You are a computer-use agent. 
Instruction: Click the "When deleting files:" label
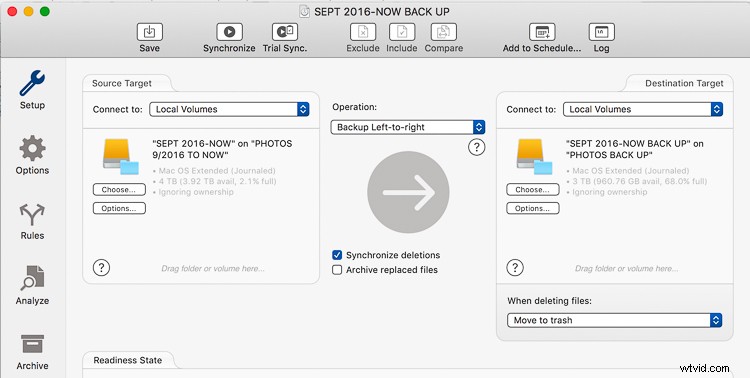[x=550, y=301]
